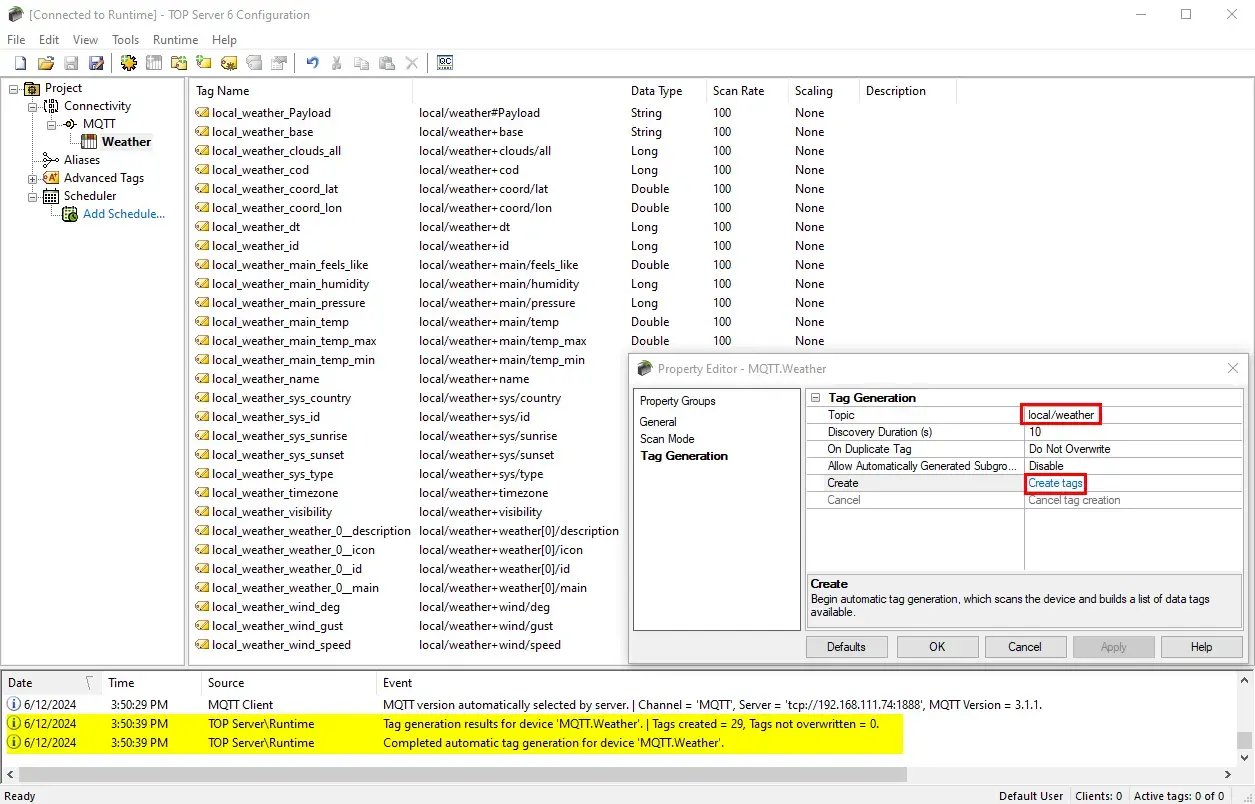Undo the last action
The width and height of the screenshot is (1255, 804).
[311, 62]
